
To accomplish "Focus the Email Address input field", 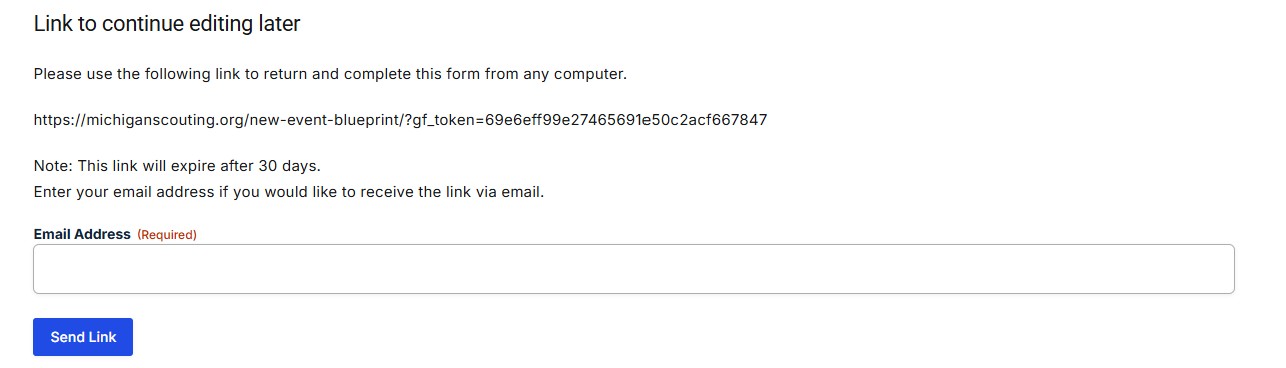I will (x=634, y=269).
